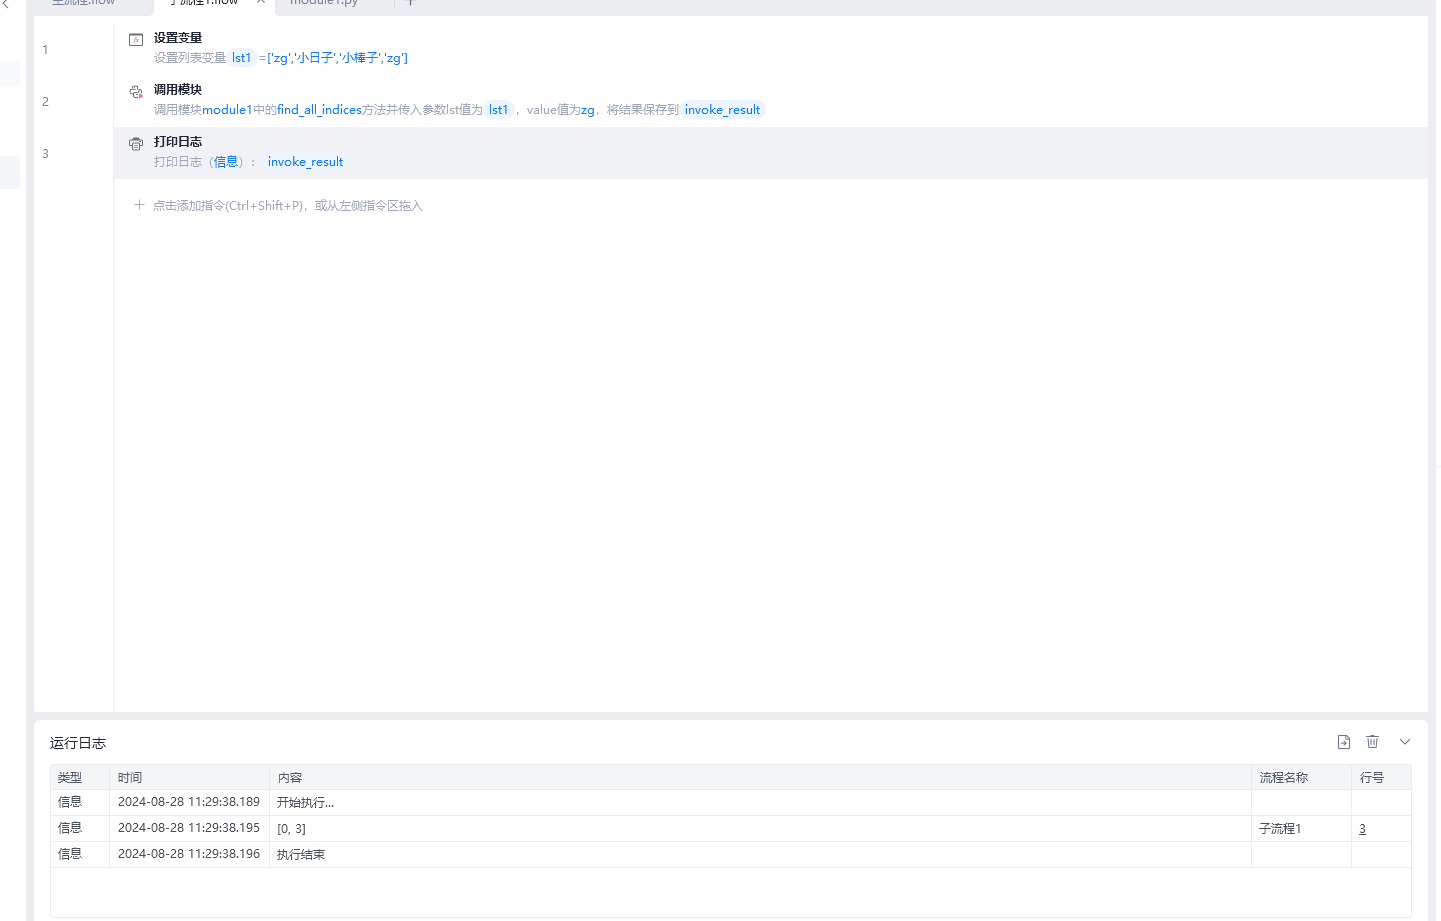Jump to line 3 from log row

coord(1362,829)
